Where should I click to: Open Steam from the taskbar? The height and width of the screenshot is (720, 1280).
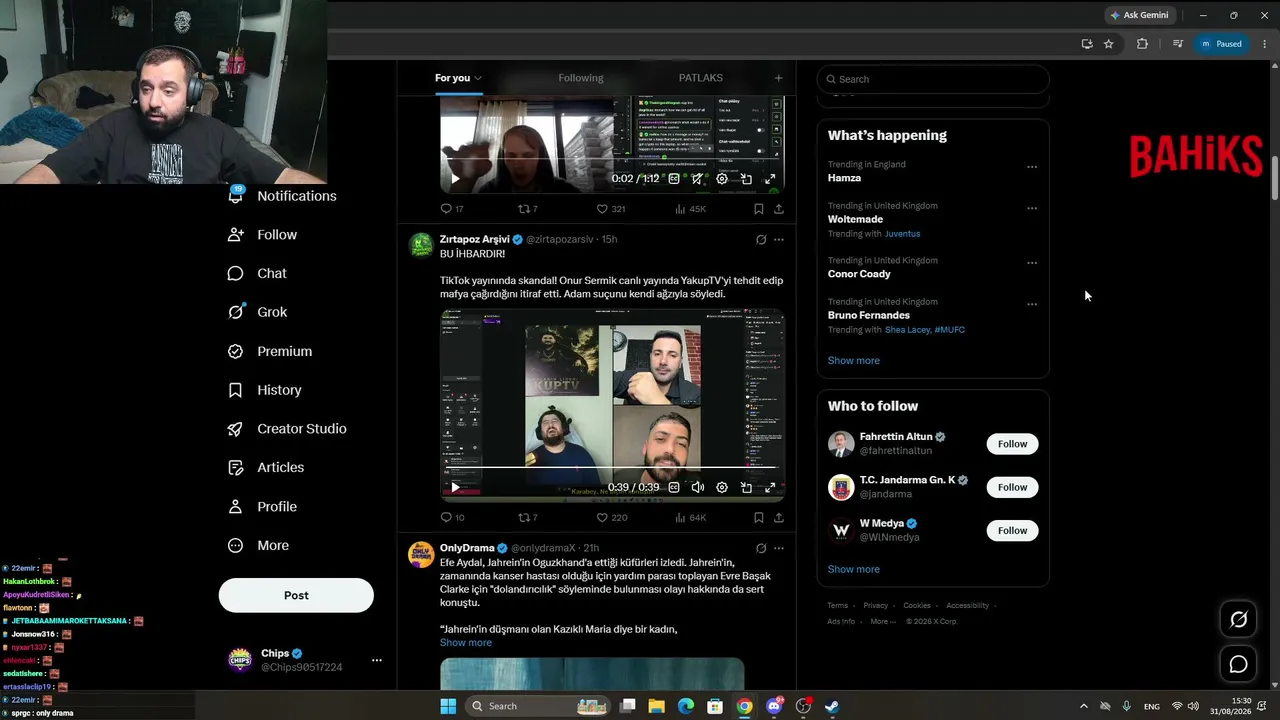tap(831, 706)
